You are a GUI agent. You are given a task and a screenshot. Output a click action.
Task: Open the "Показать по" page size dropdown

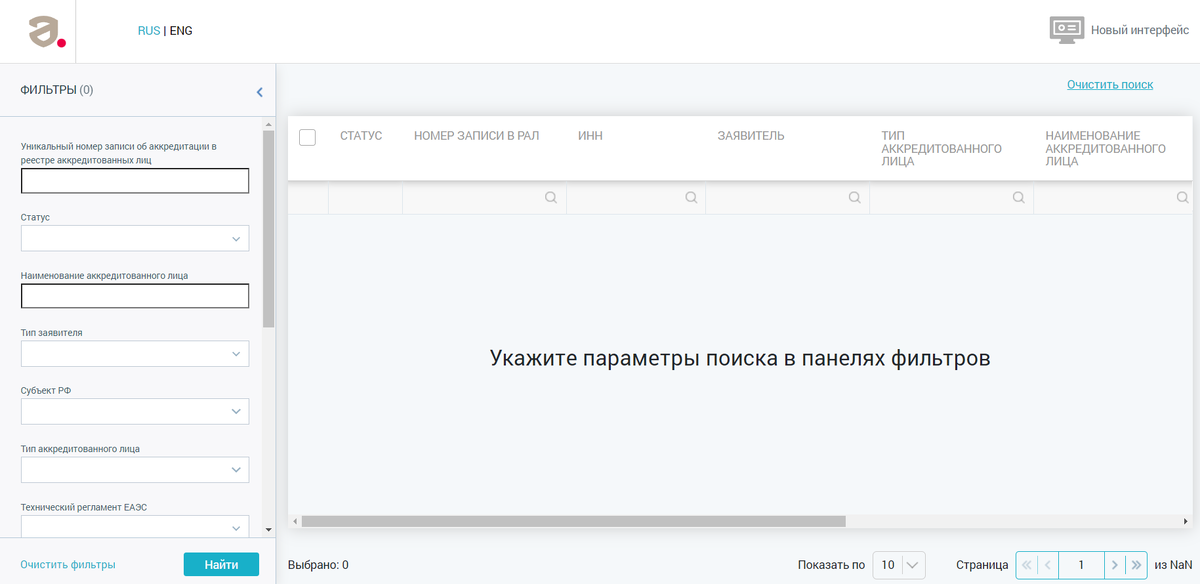pos(897,565)
